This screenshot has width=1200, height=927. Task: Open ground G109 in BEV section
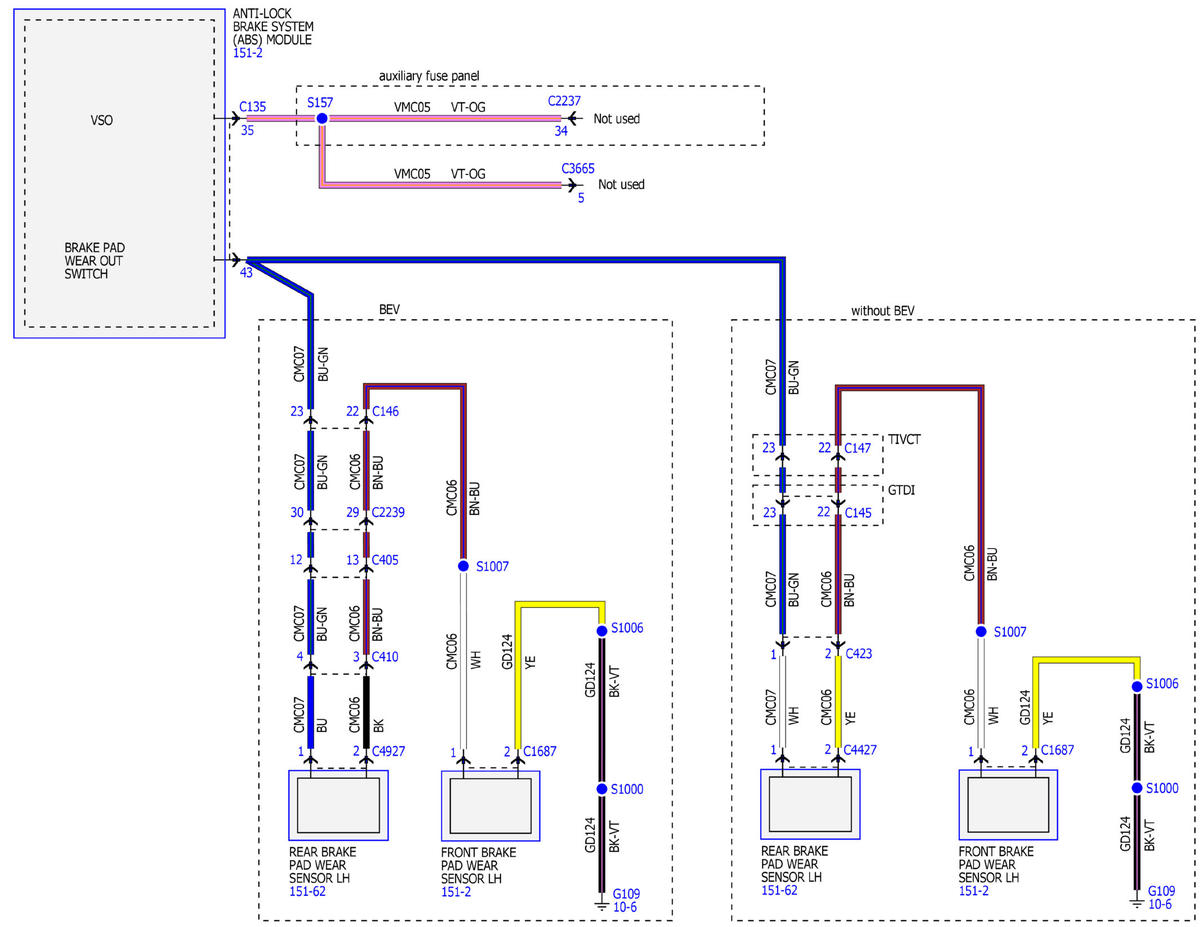(x=626, y=894)
